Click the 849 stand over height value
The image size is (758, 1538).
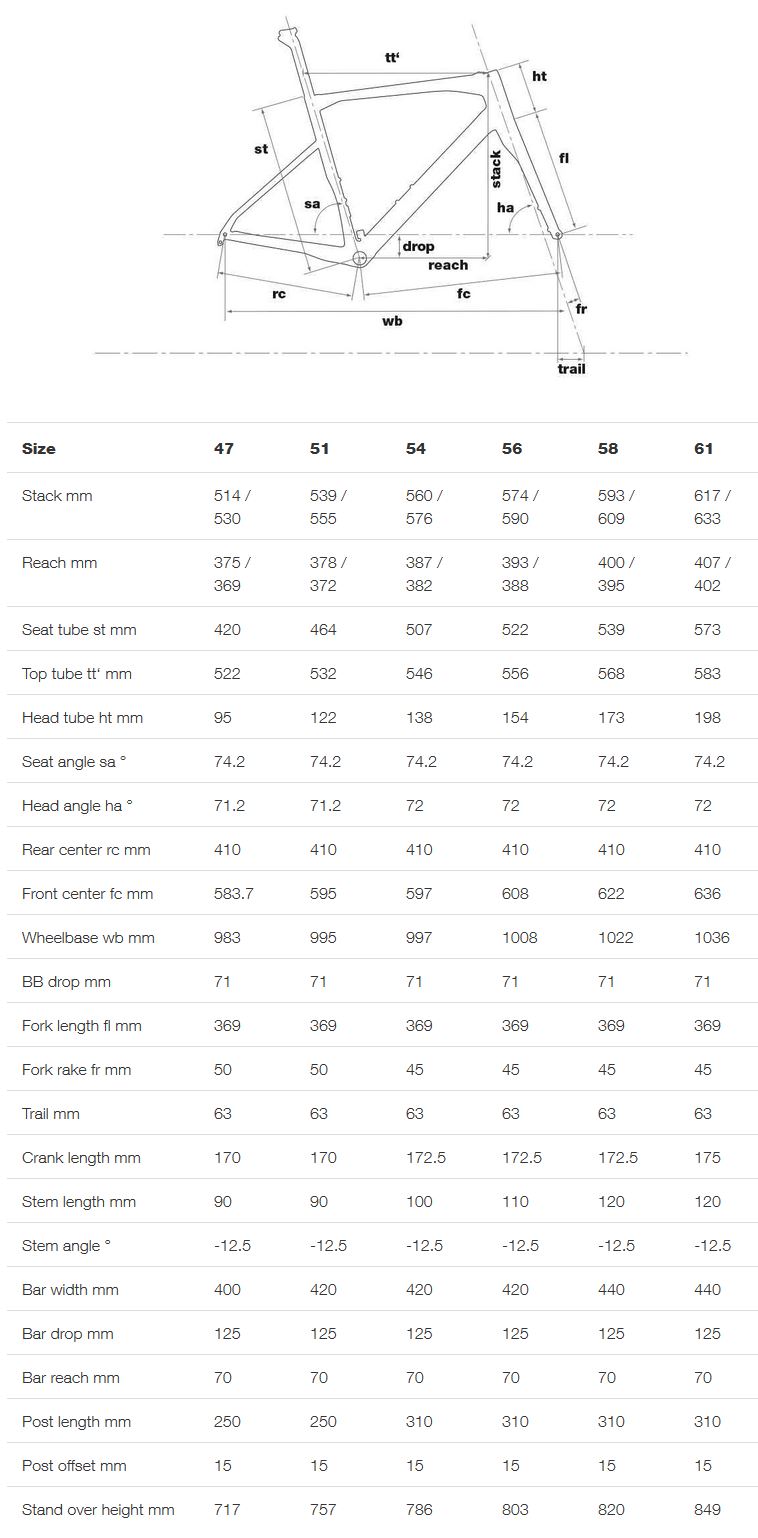[x=707, y=1510]
